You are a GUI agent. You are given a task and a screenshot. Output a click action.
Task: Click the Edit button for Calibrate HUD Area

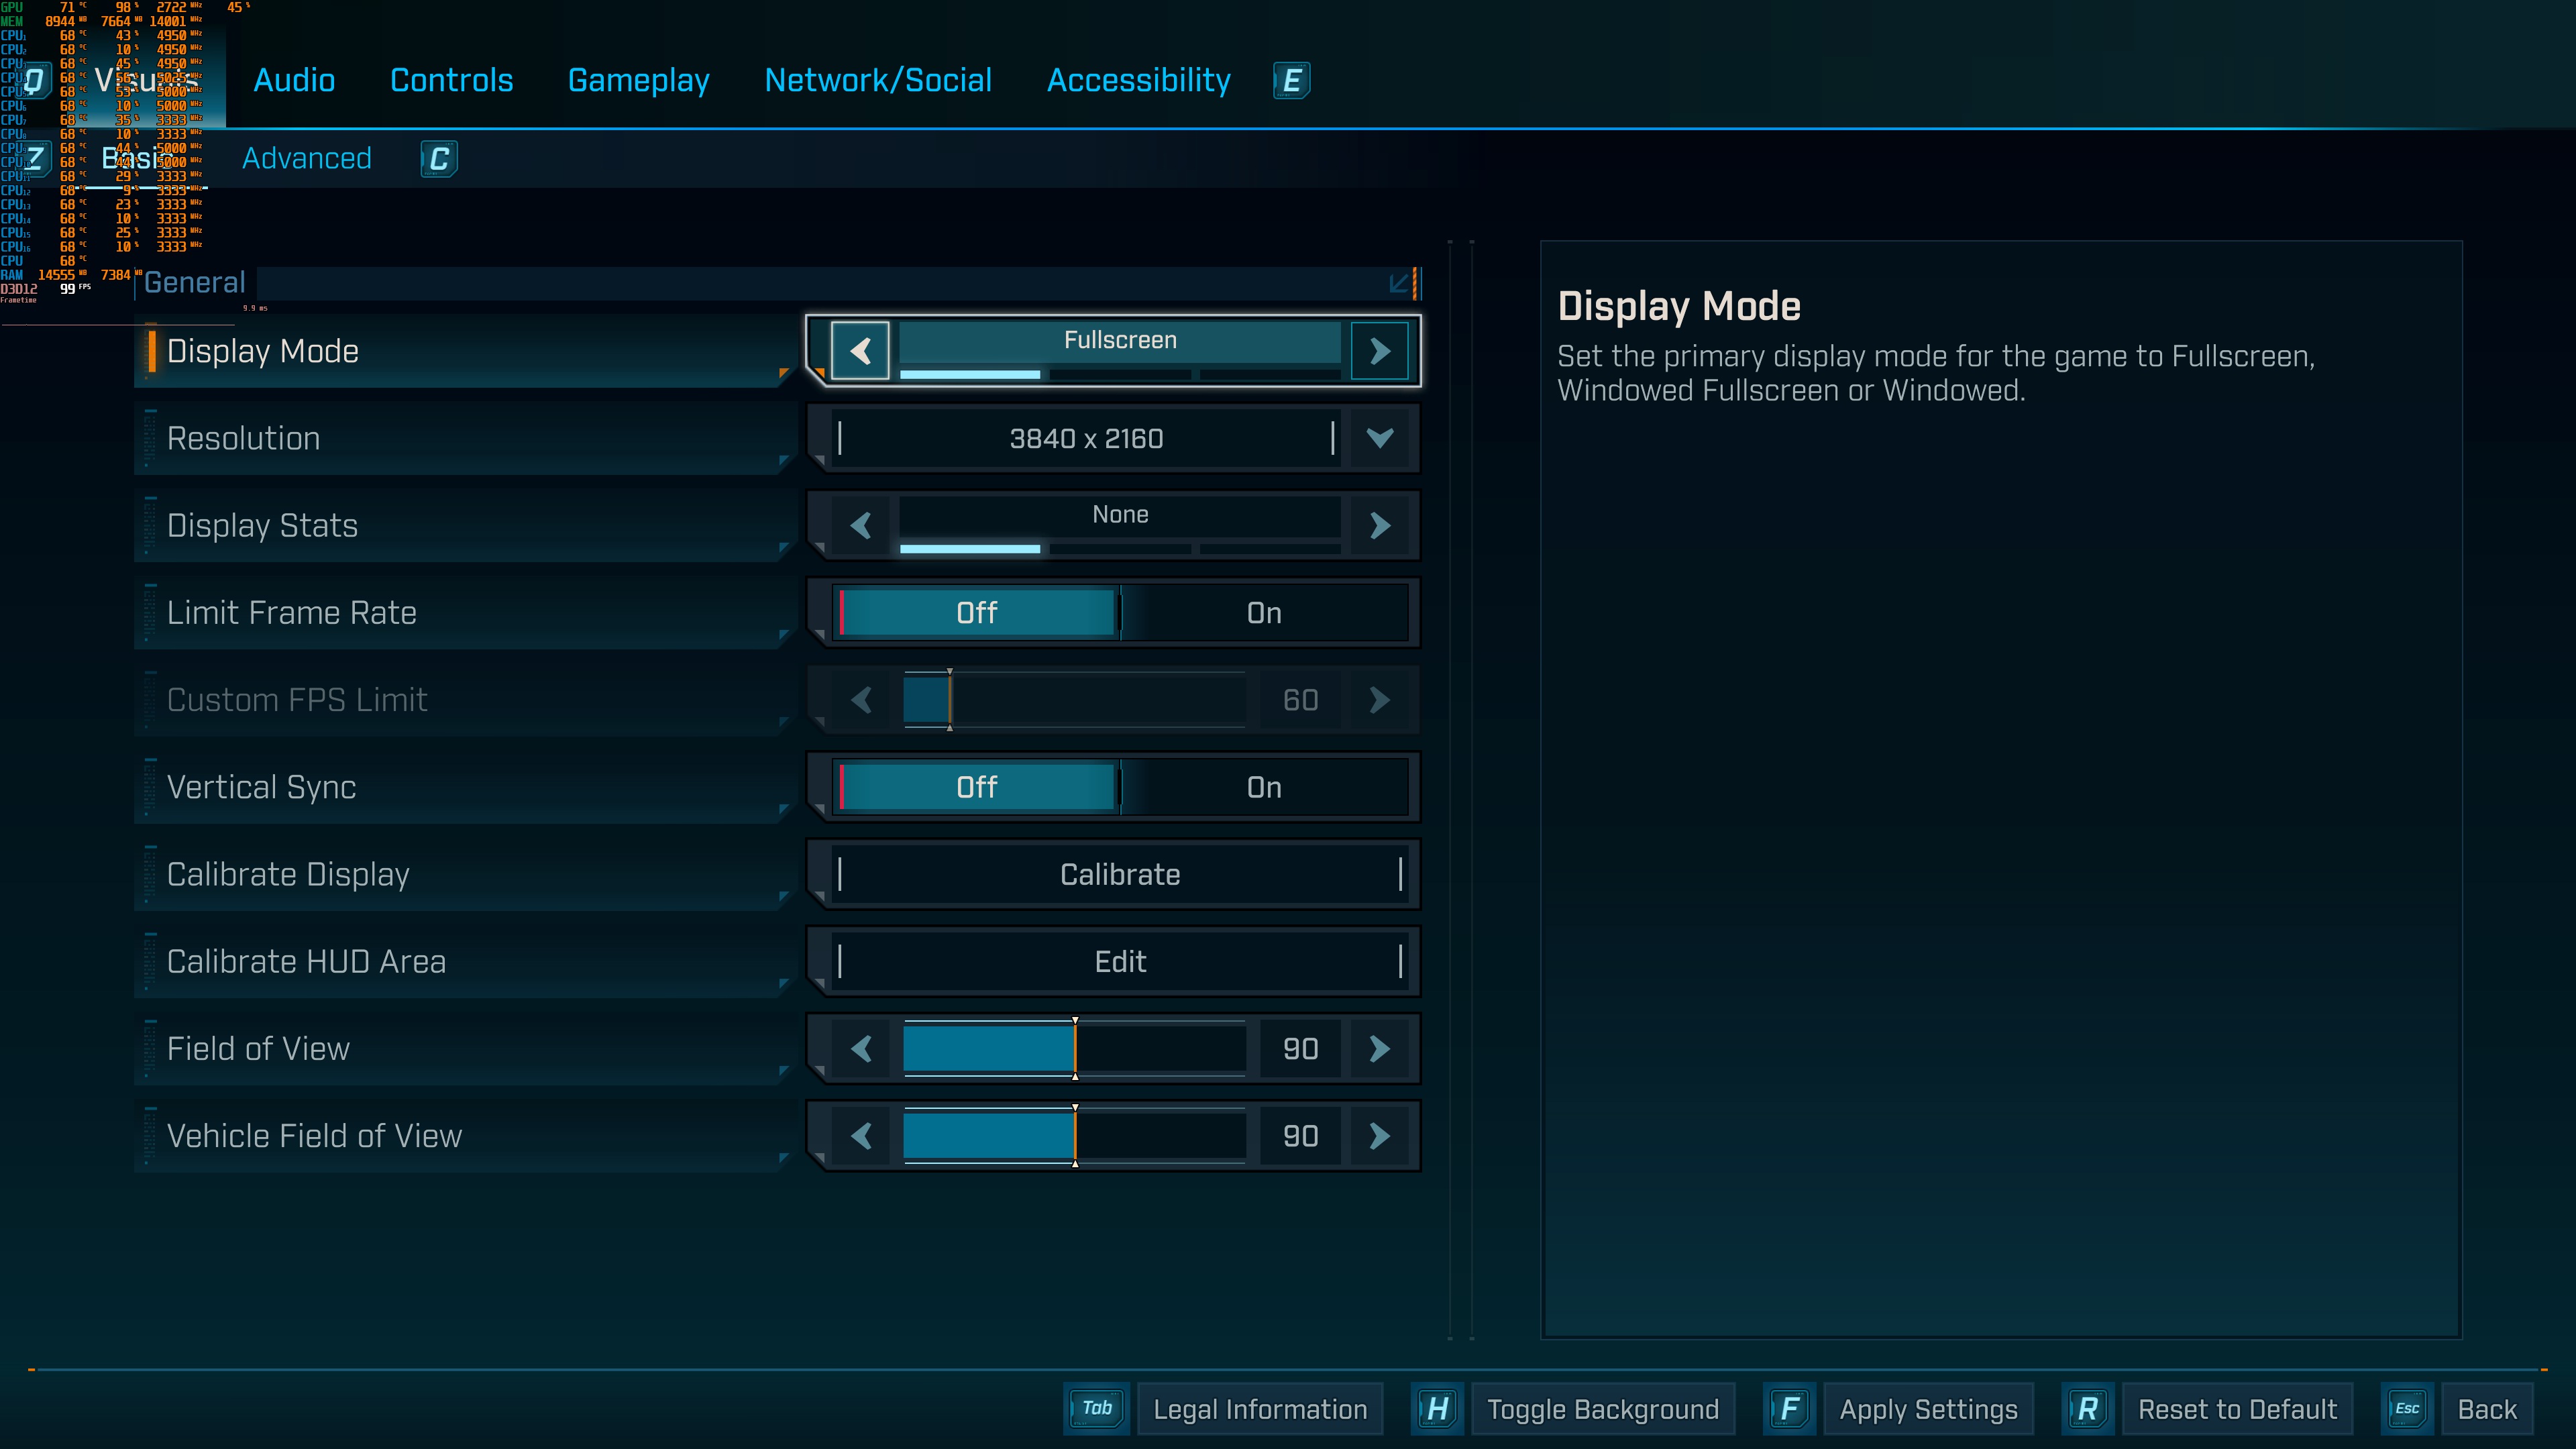pos(1119,961)
